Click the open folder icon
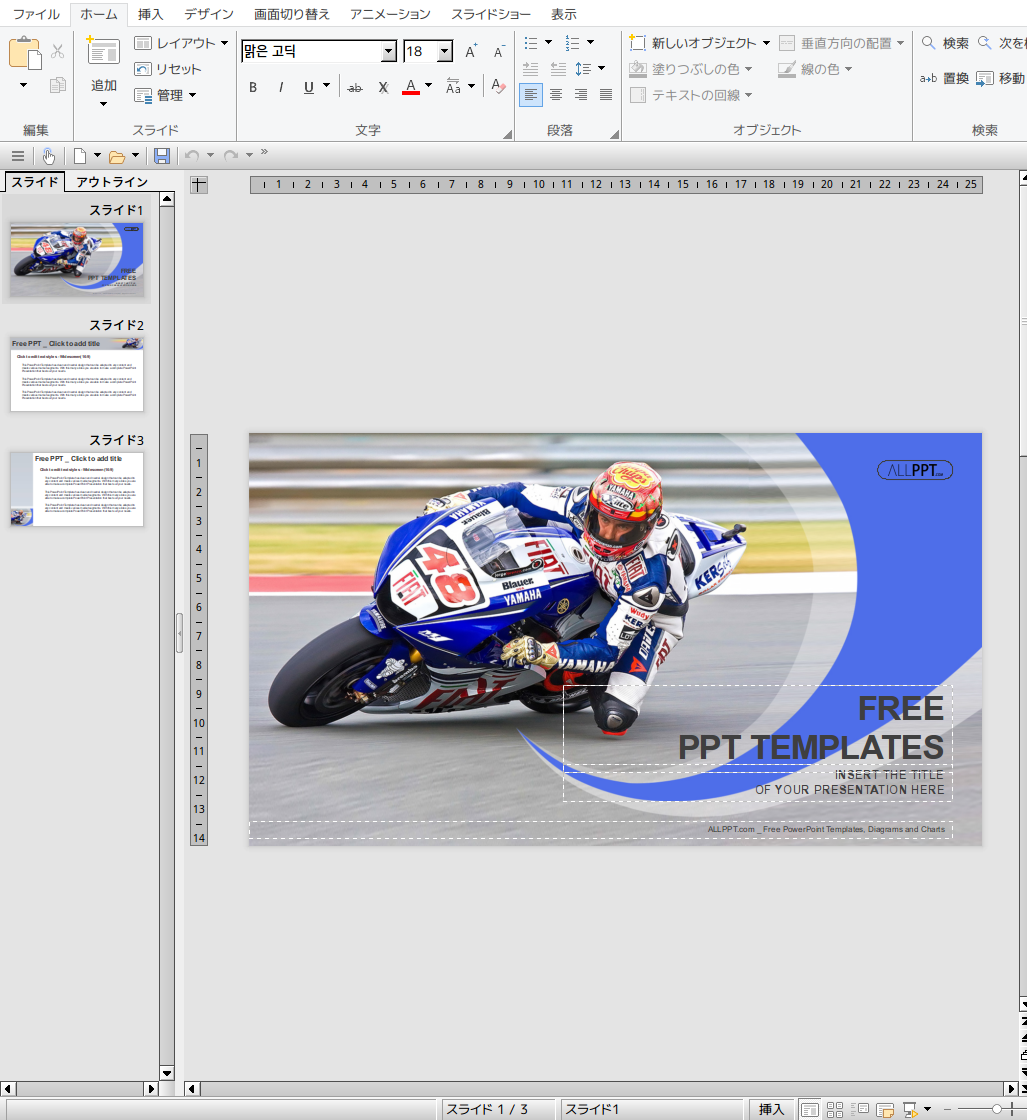Screen dimensions: 1027x1120 pyautogui.click(x=117, y=156)
